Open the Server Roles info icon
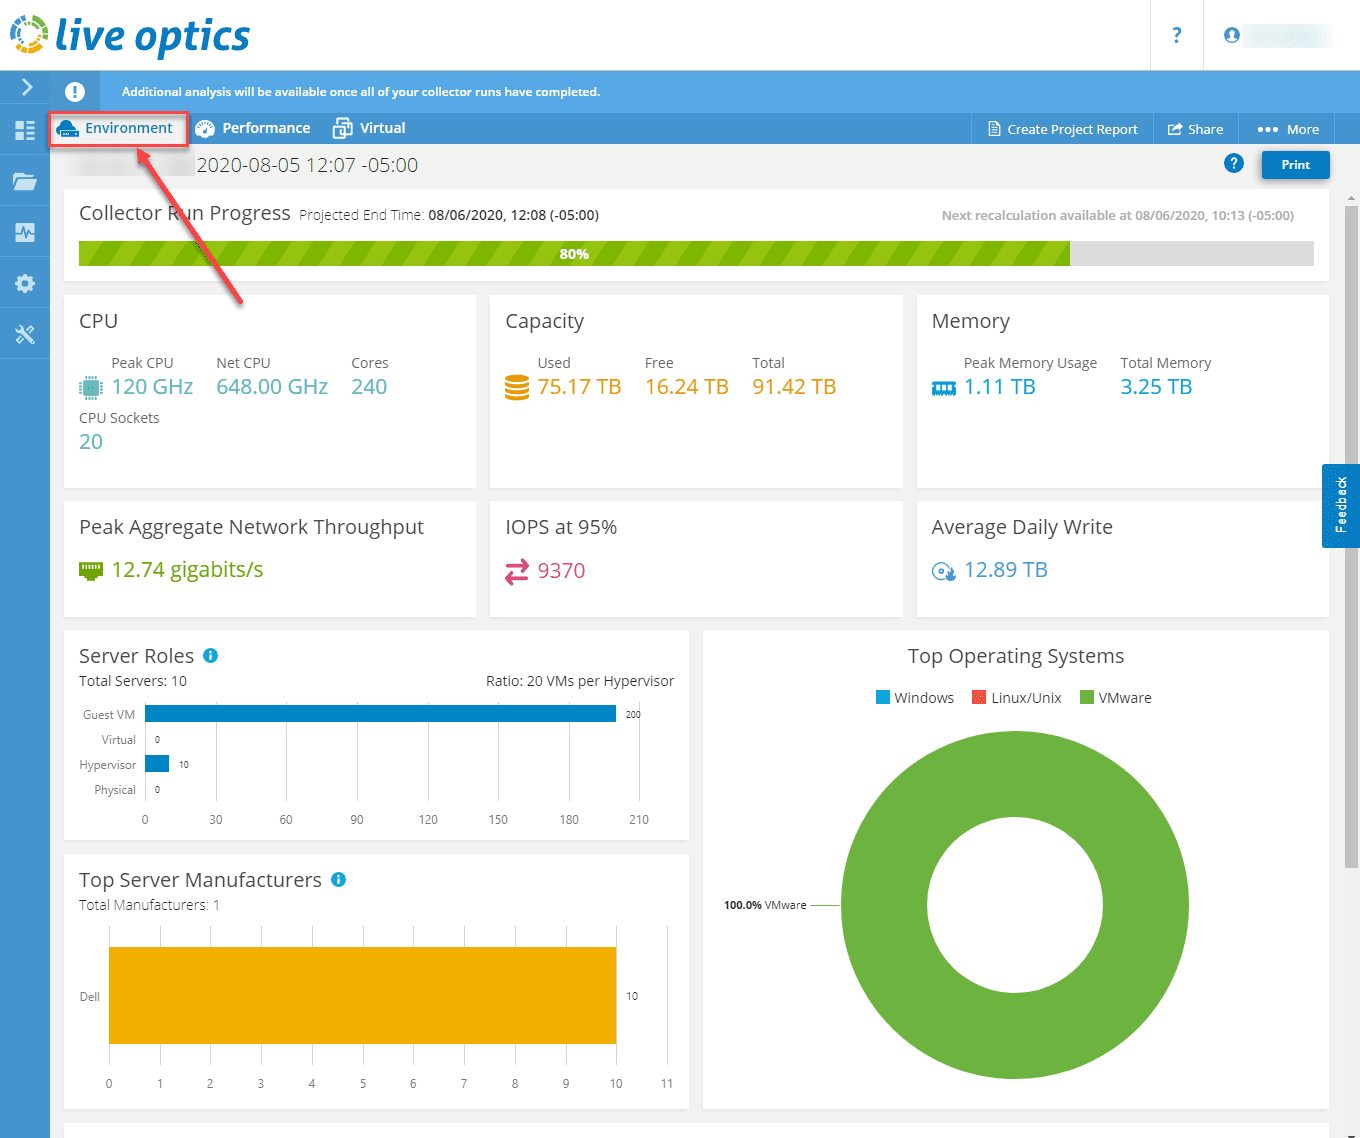Screen dimensions: 1360x1138 [210, 656]
